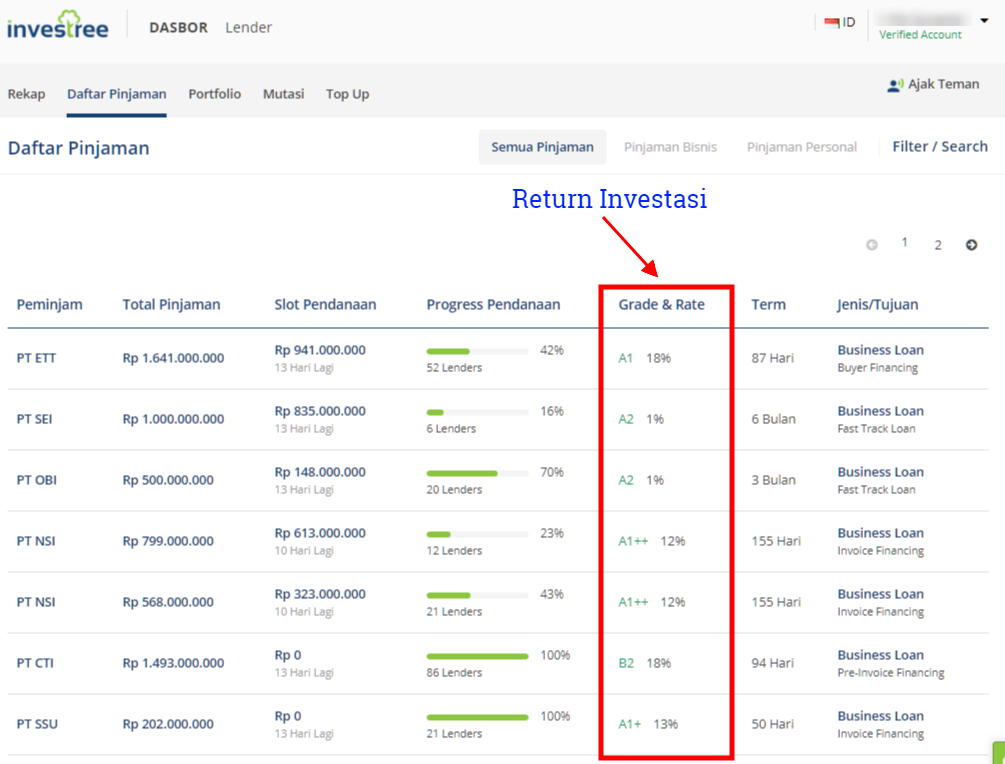Image resolution: width=1005 pixels, height=764 pixels.
Task: Switch to Pinjaman Personal loans
Action: coord(803,146)
